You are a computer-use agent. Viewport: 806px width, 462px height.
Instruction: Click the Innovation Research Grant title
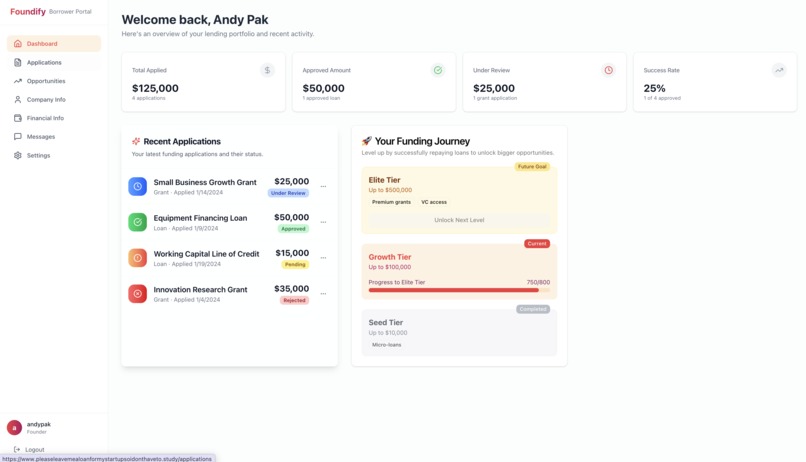tap(200, 289)
